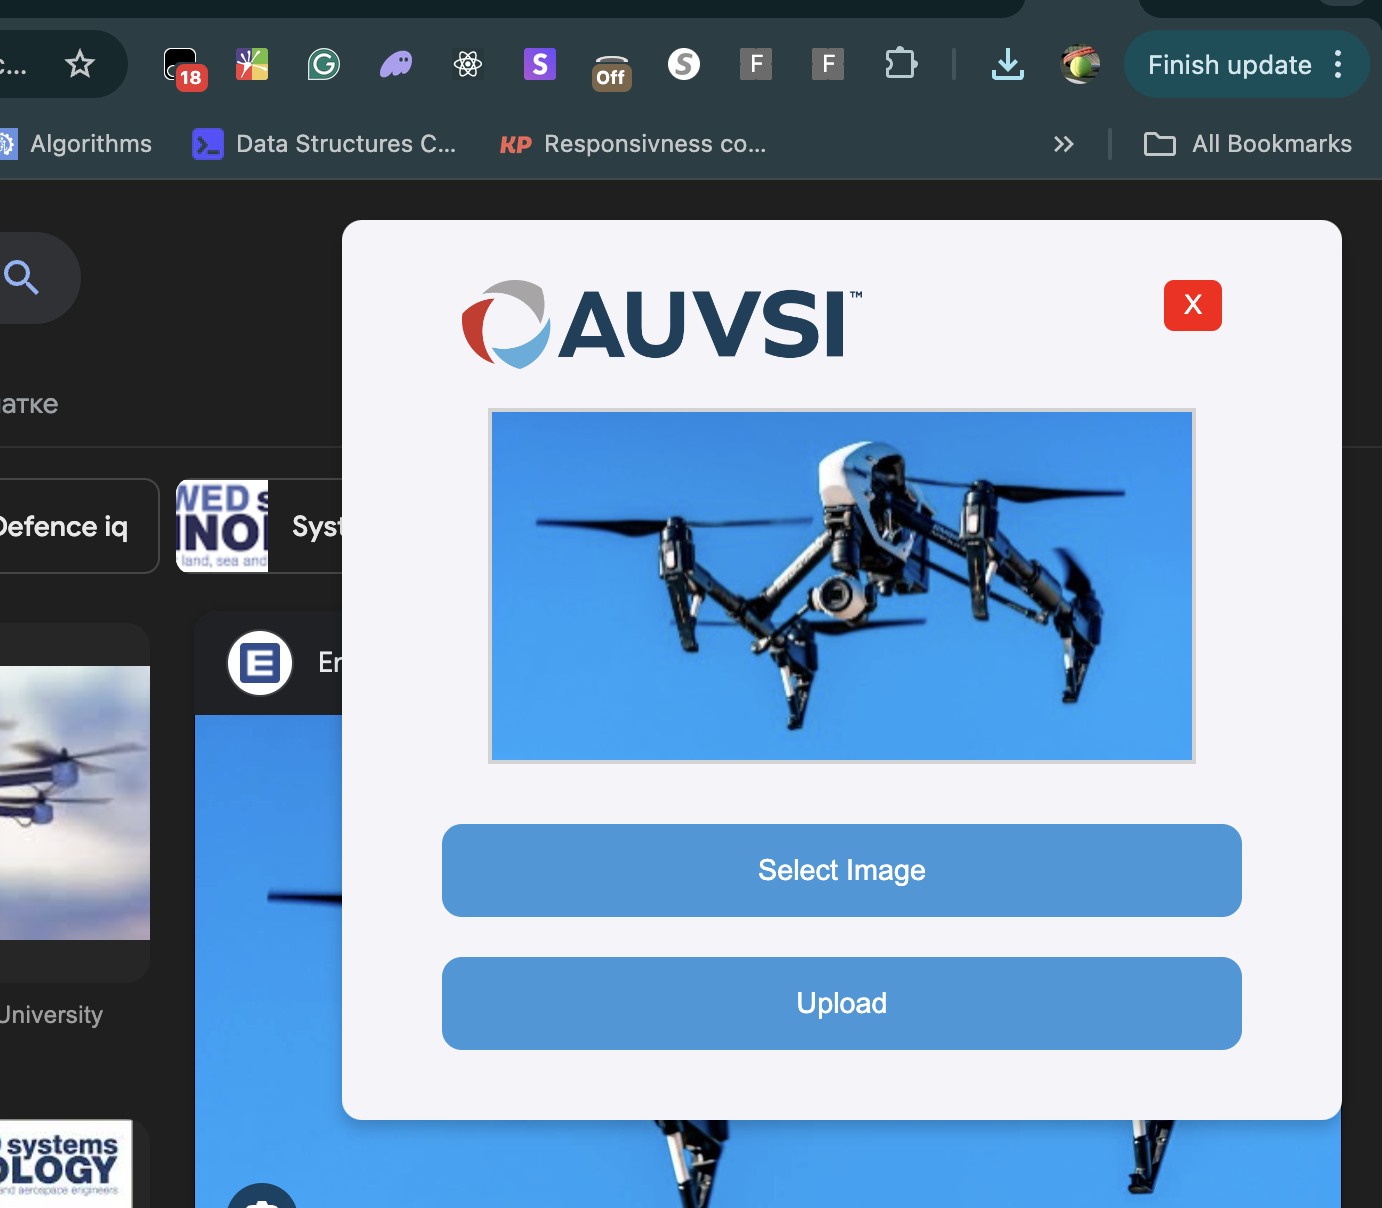Open the Data Structures bookmark
The image size is (1382, 1208).
pos(324,144)
